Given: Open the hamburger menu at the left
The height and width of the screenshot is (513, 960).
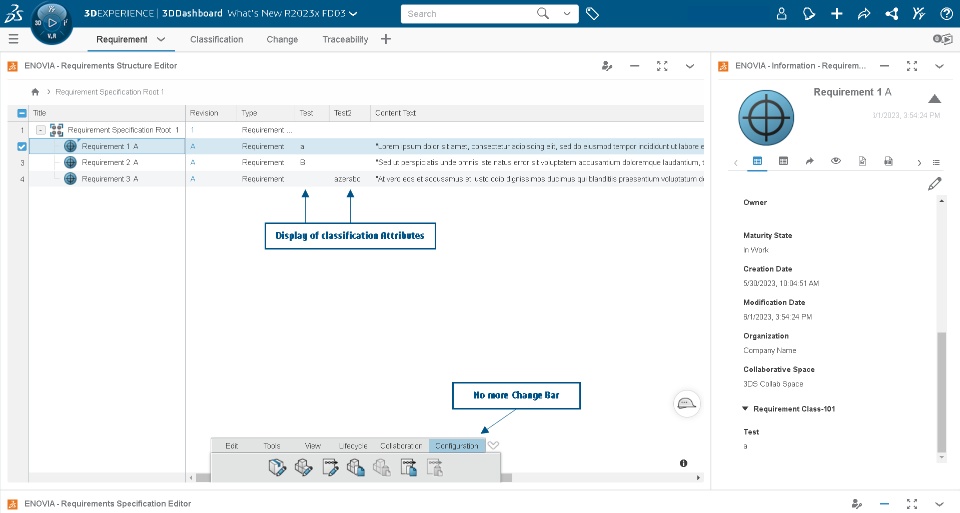Looking at the screenshot, I should (13, 39).
